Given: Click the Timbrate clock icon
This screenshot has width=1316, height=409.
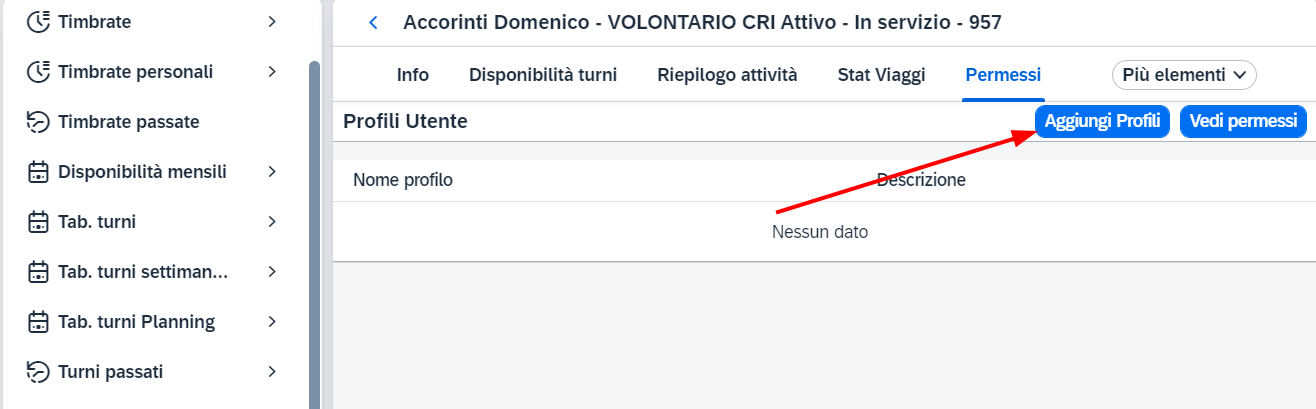Looking at the screenshot, I should click(x=38, y=21).
